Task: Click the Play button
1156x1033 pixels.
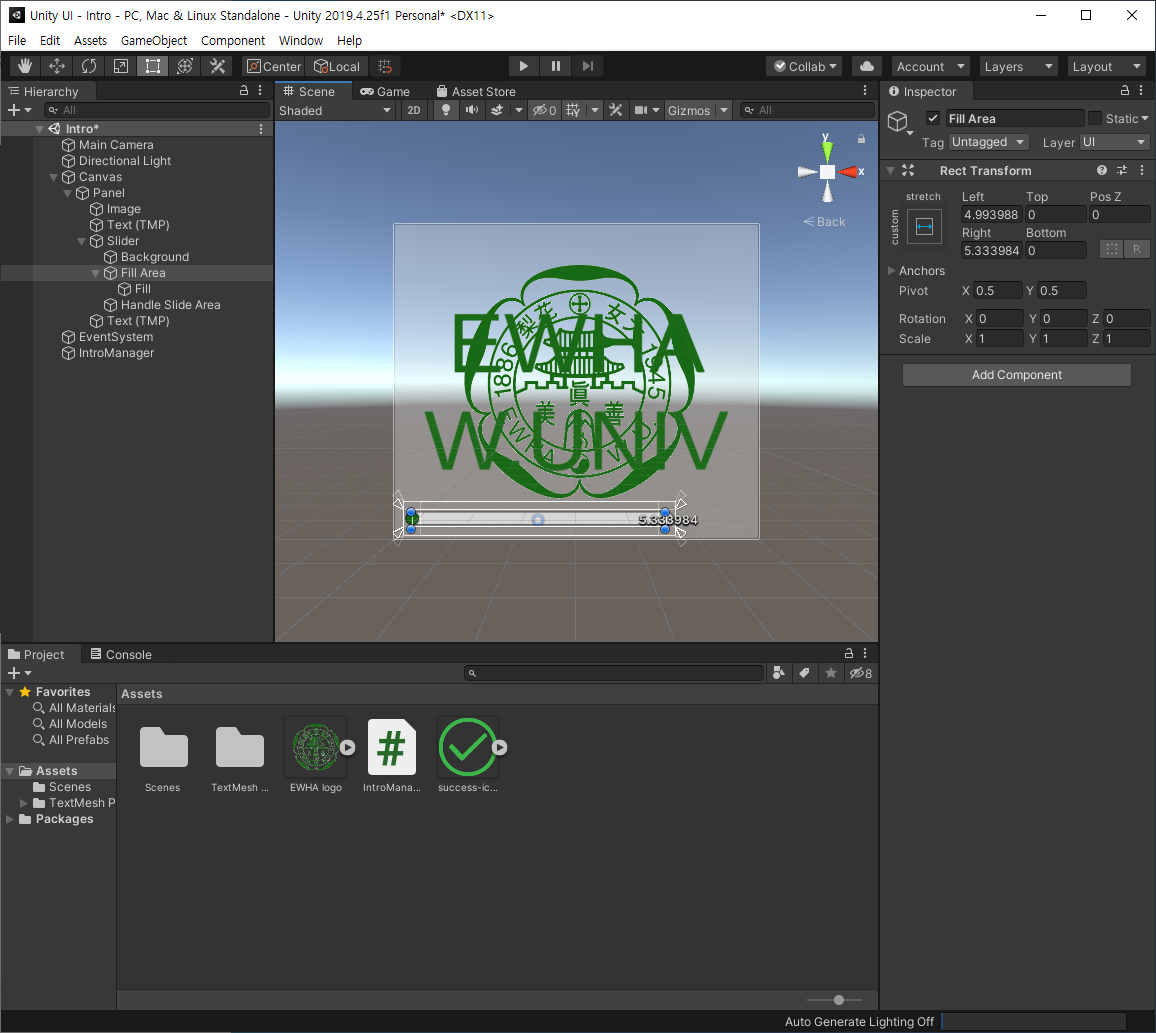Action: (x=523, y=66)
